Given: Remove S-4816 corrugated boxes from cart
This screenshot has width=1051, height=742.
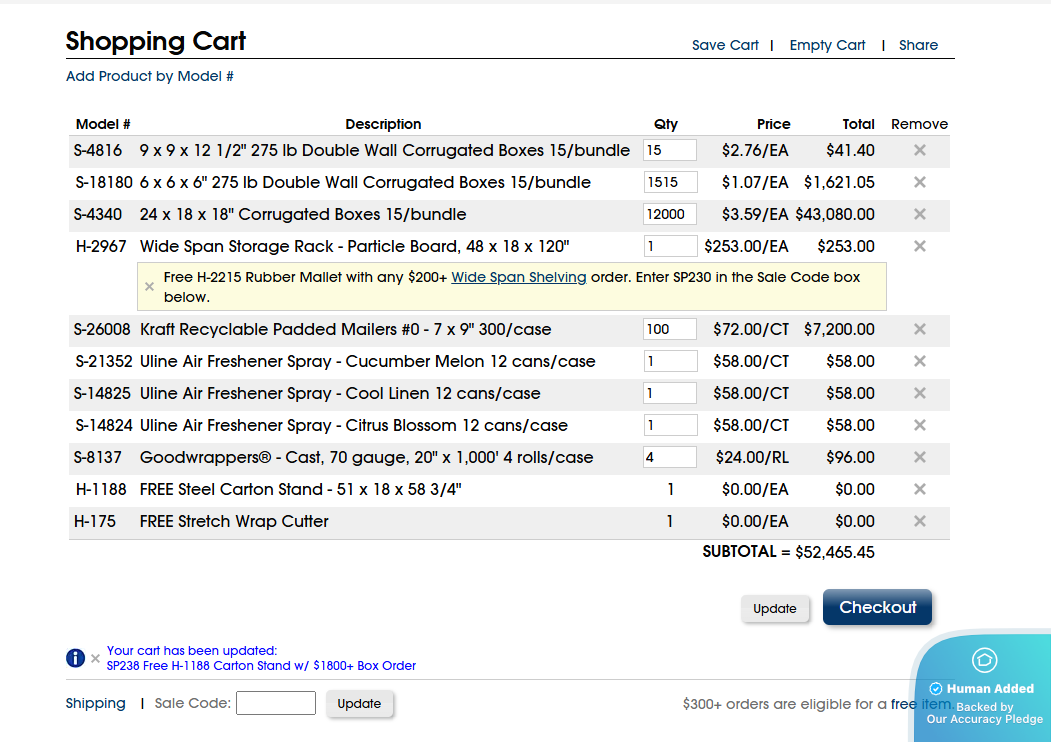Looking at the screenshot, I should [x=919, y=150].
